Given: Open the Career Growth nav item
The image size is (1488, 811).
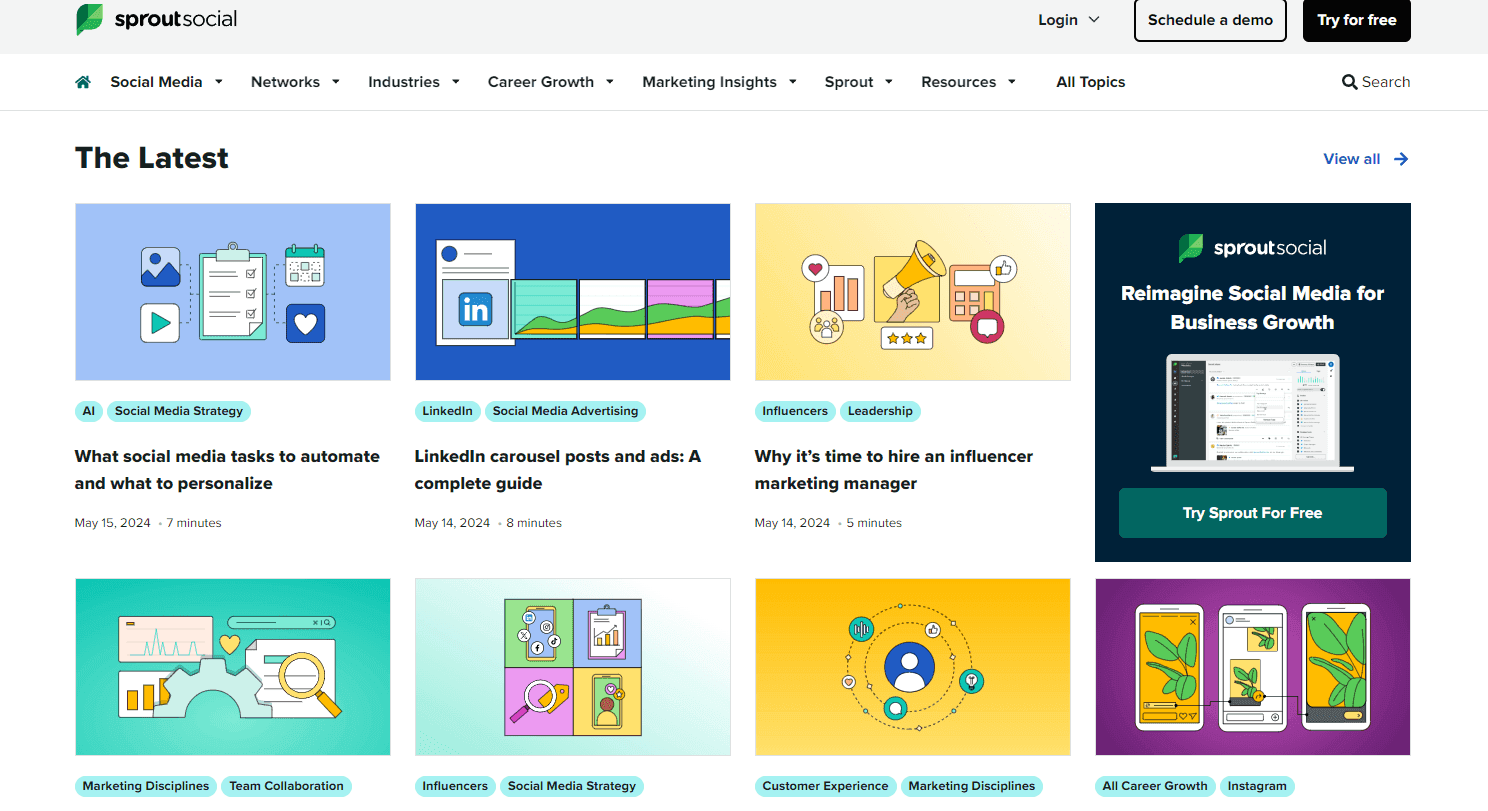Looking at the screenshot, I should click(x=541, y=82).
